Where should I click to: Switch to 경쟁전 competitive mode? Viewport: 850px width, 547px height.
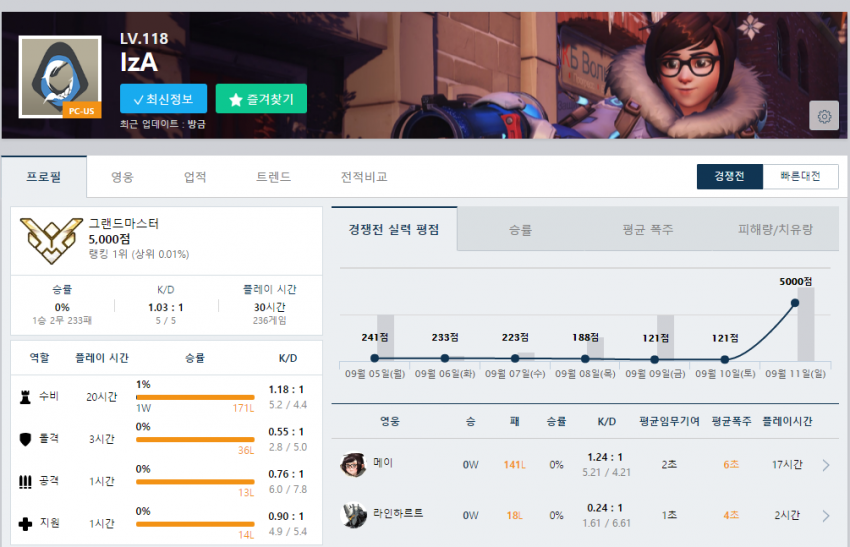point(730,176)
